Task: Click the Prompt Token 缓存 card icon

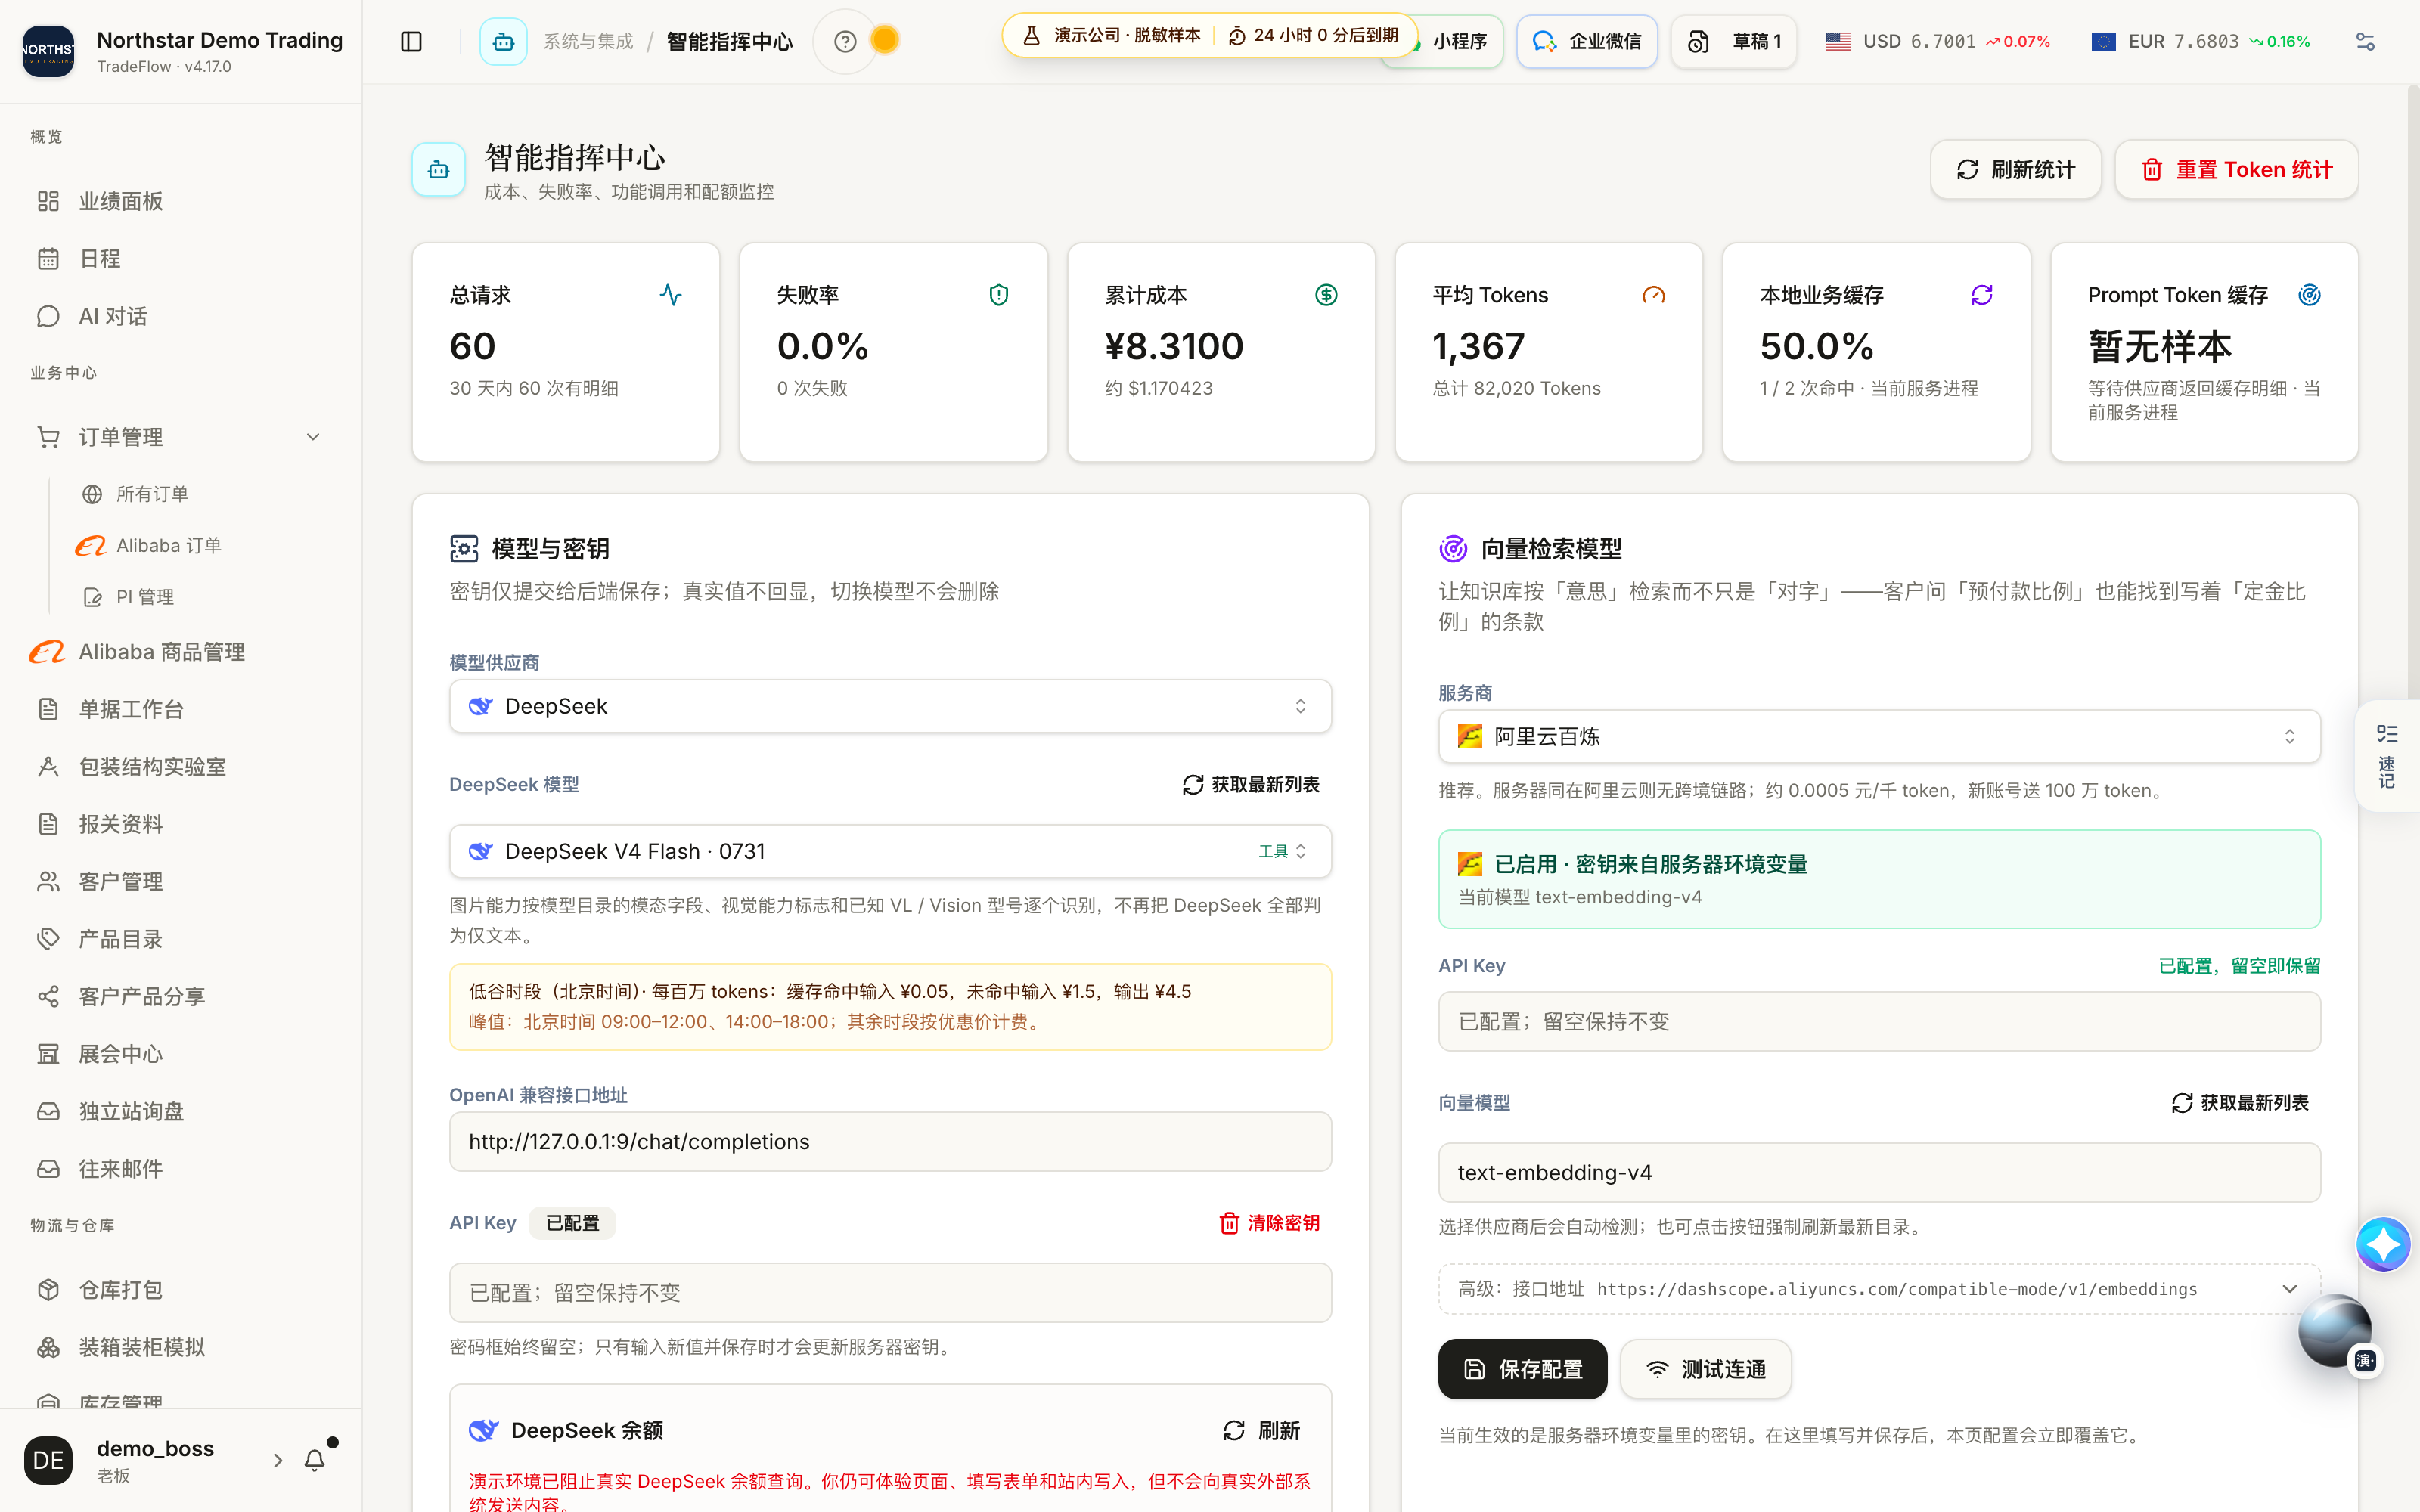Action: tap(2309, 295)
